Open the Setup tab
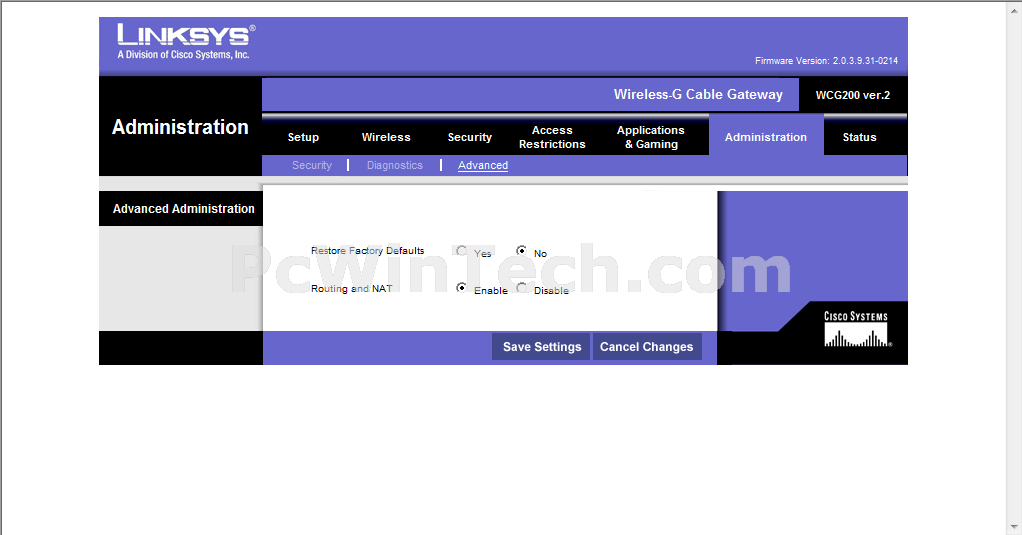Screen dimensions: 1022x535 (303, 137)
